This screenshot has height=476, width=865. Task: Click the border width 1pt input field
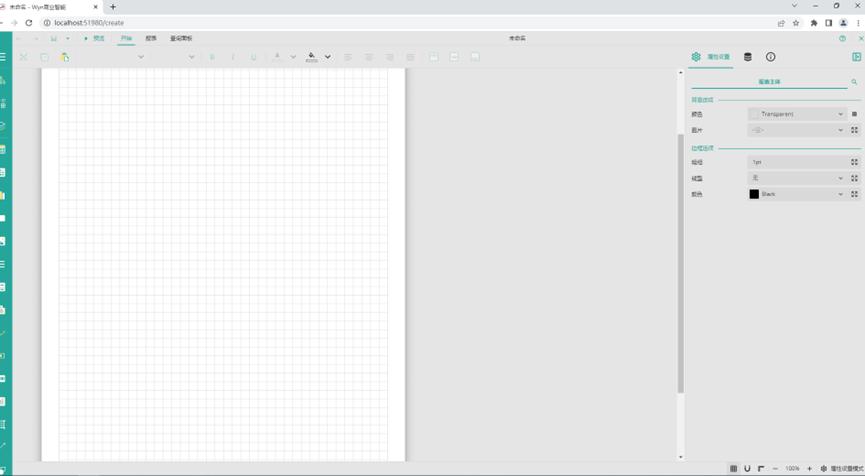[797, 162]
